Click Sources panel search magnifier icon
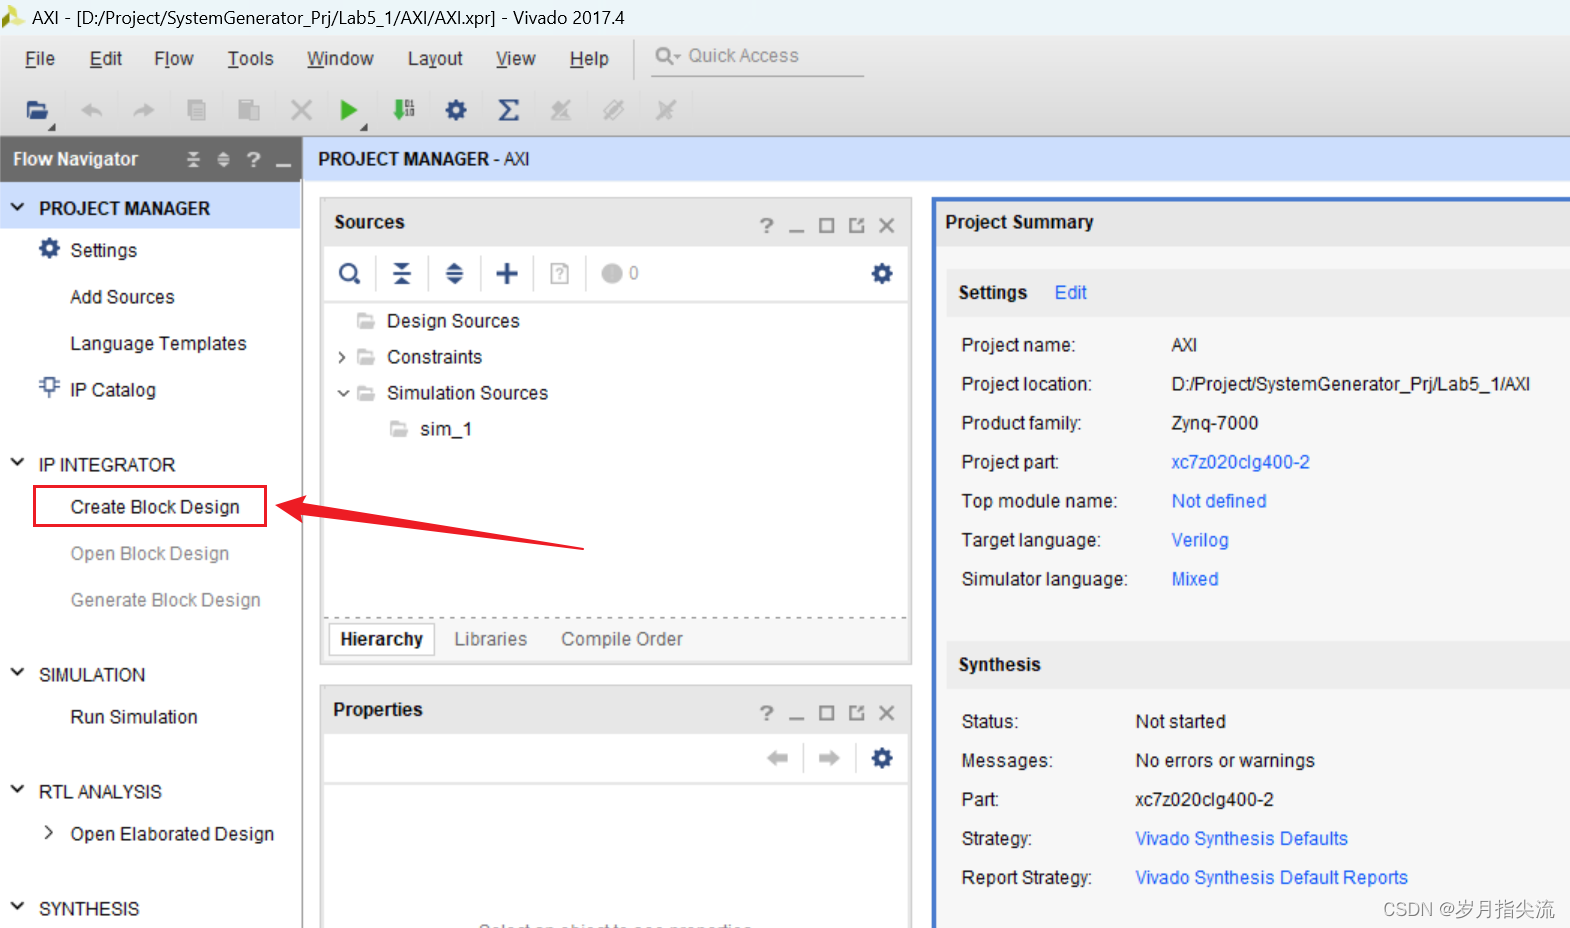This screenshot has height=928, width=1570. click(x=349, y=273)
